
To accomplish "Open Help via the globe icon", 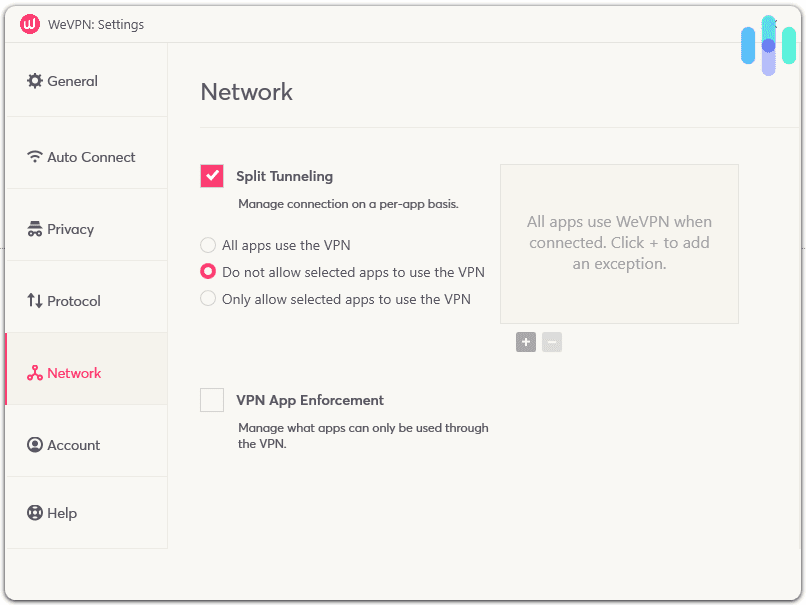I will (x=33, y=513).
